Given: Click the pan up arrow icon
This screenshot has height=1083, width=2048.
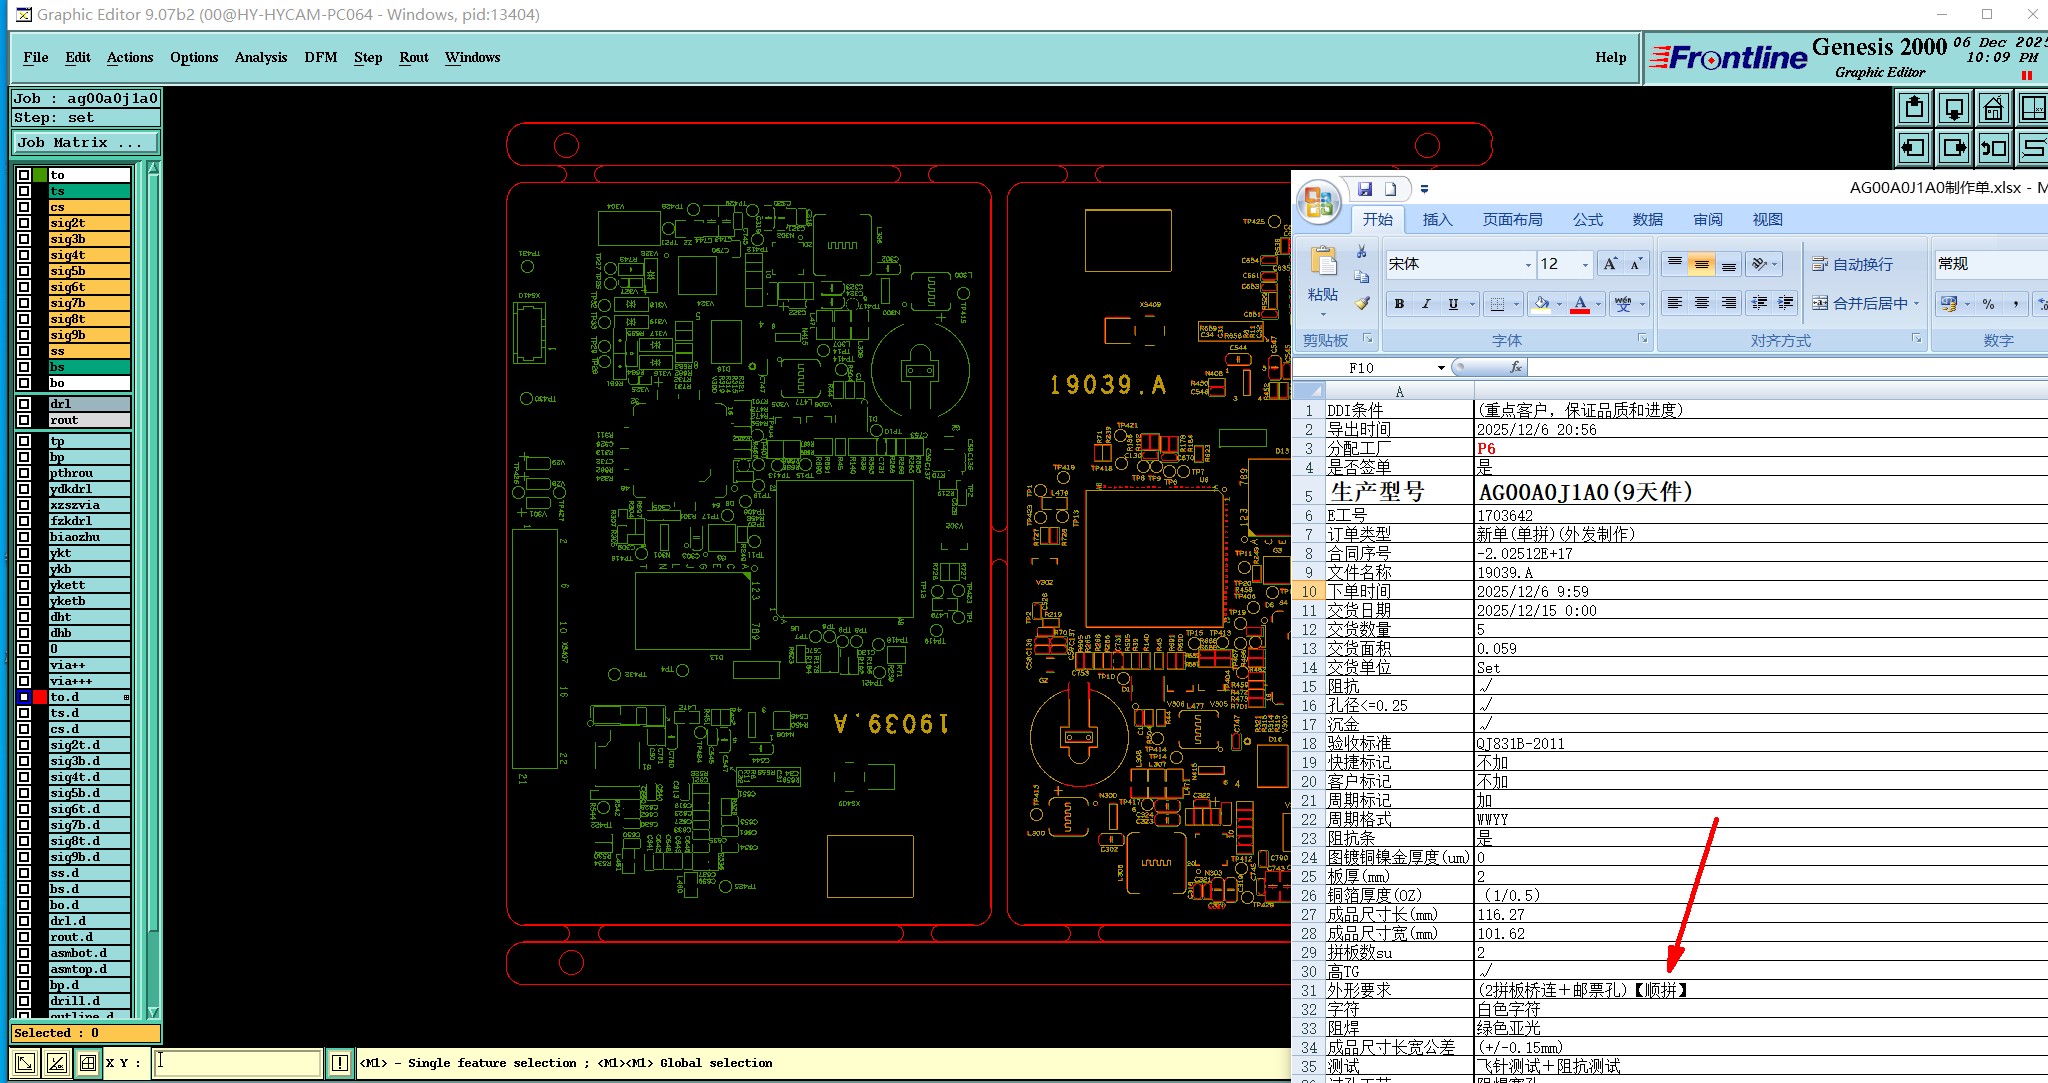Looking at the screenshot, I should 1914,108.
